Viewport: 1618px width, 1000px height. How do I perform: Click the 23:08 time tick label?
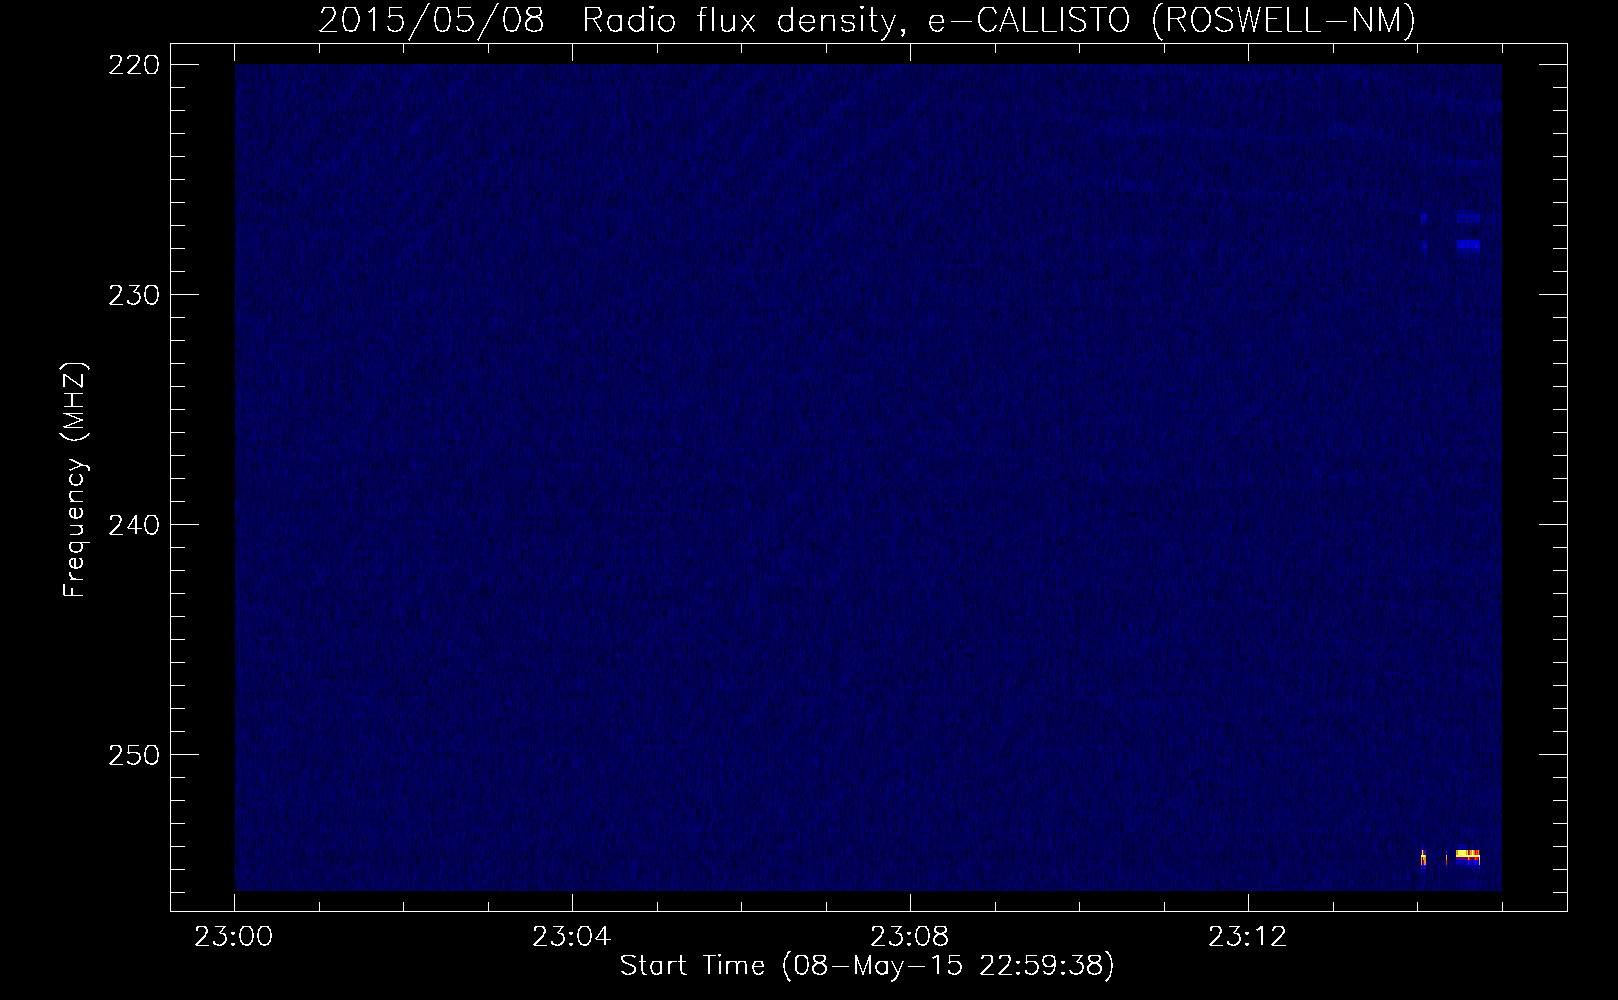pyautogui.click(x=910, y=937)
